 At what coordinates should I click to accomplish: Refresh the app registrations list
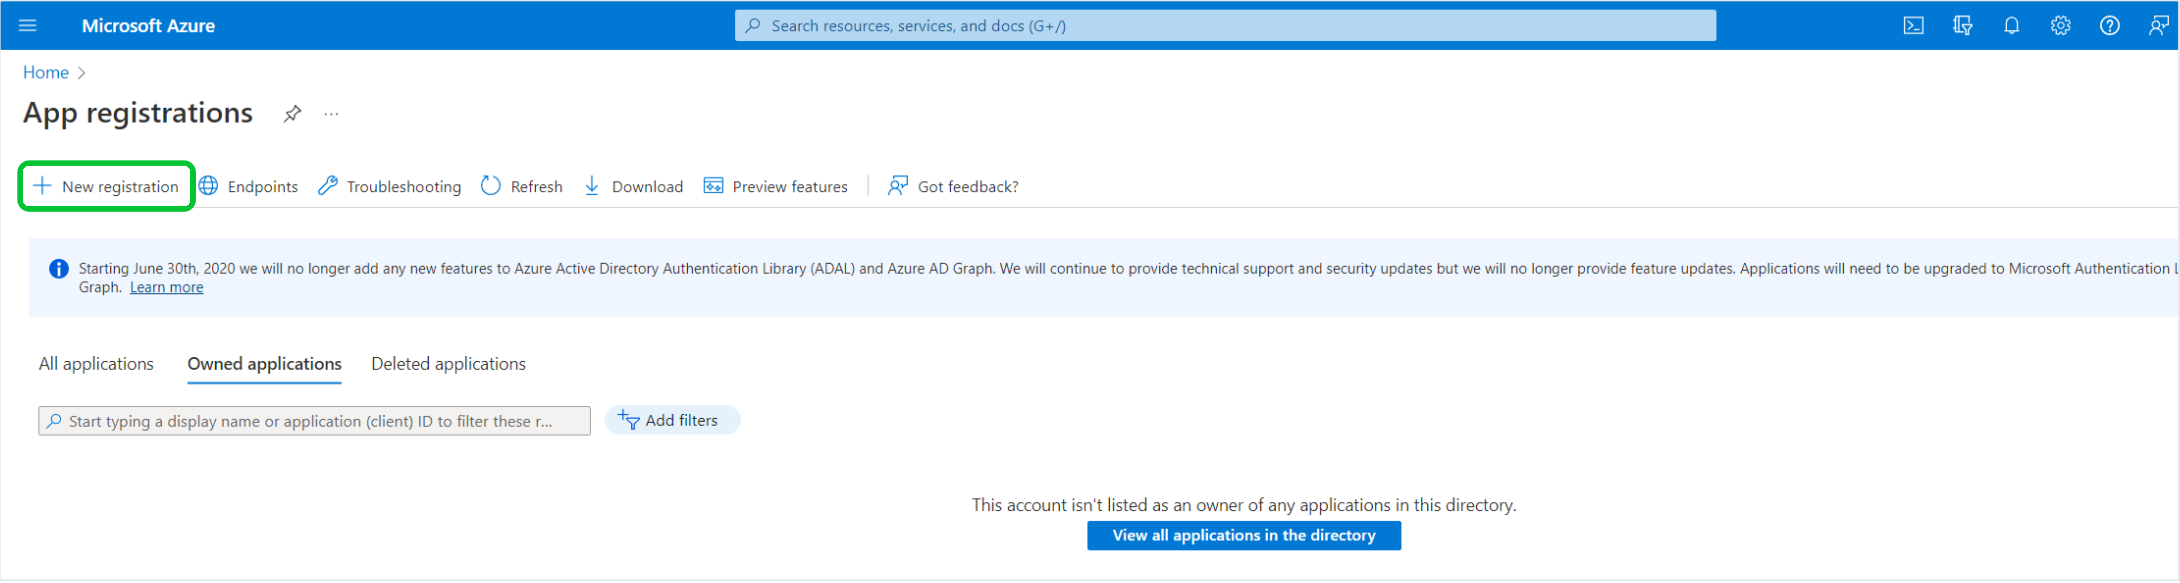tap(522, 187)
